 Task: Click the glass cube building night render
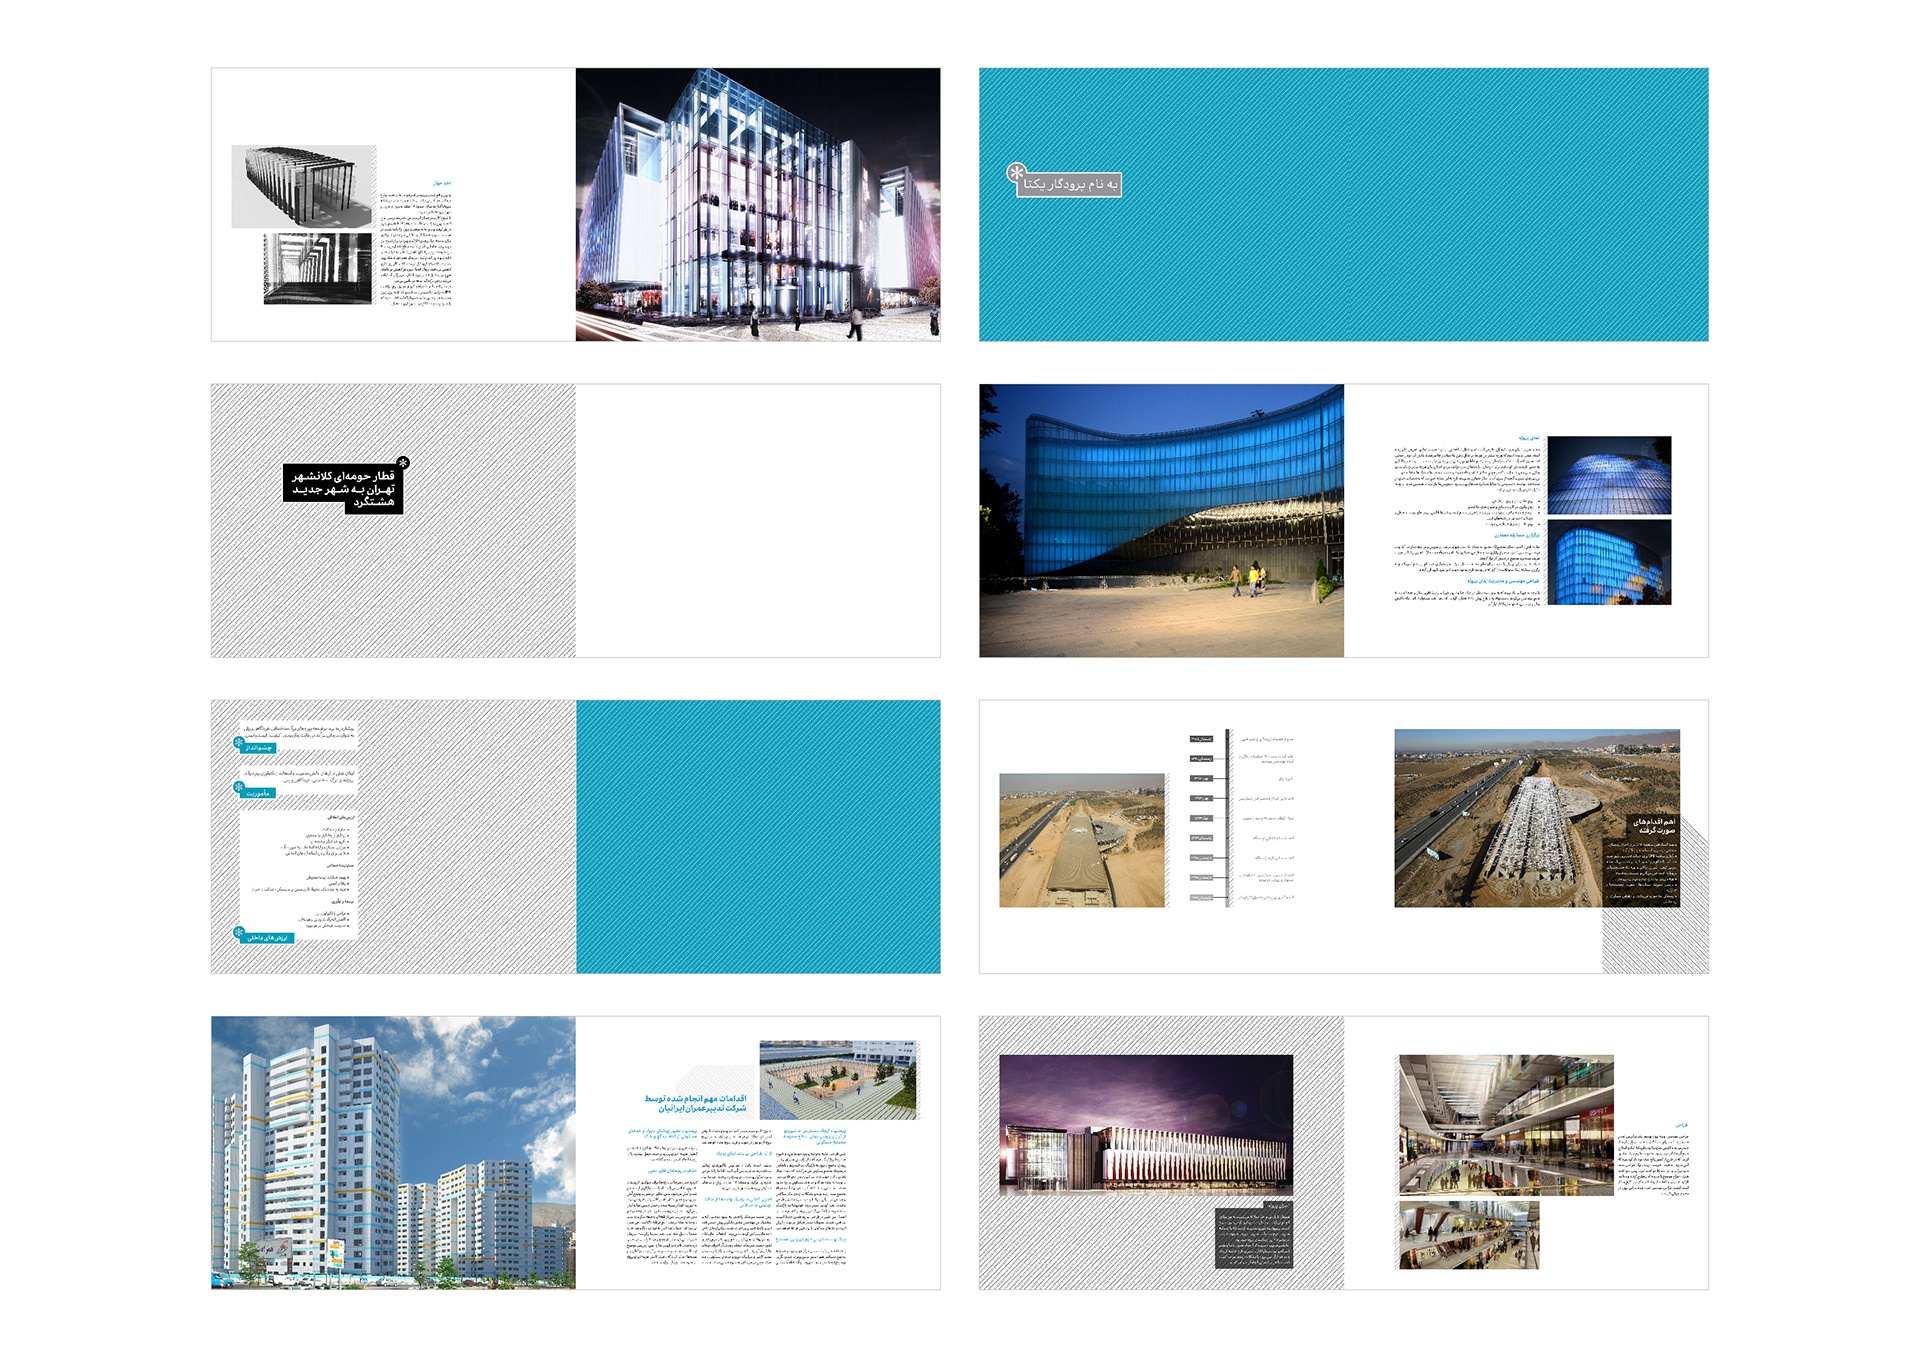coord(757,205)
